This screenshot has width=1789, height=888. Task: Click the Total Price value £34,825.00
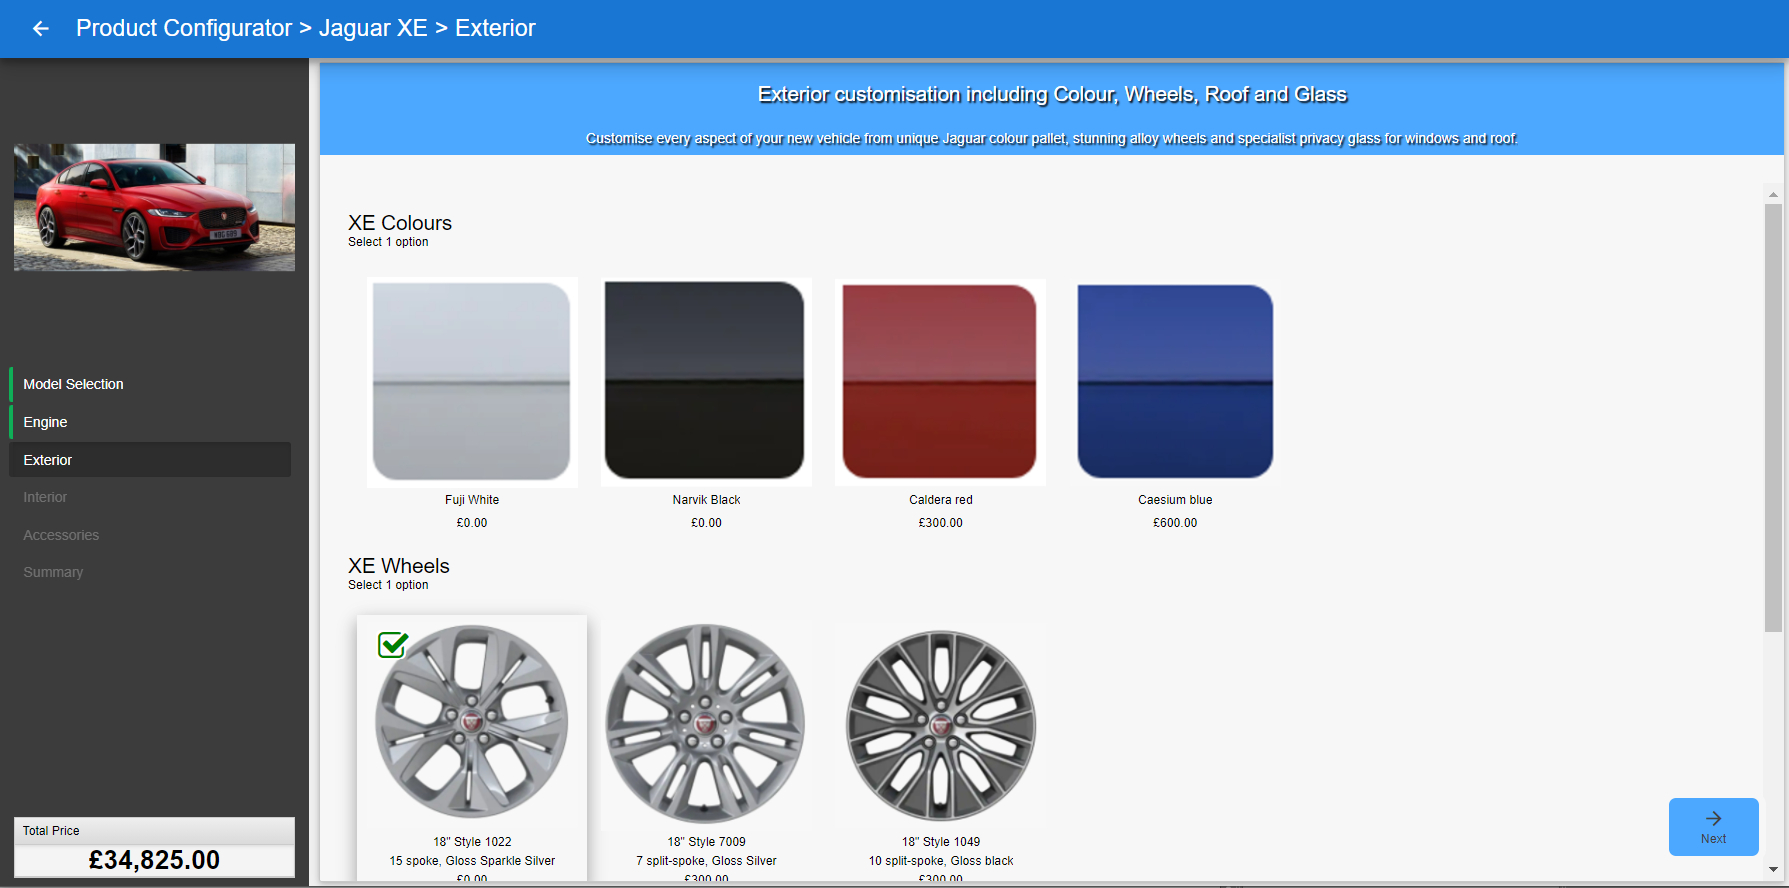[154, 860]
